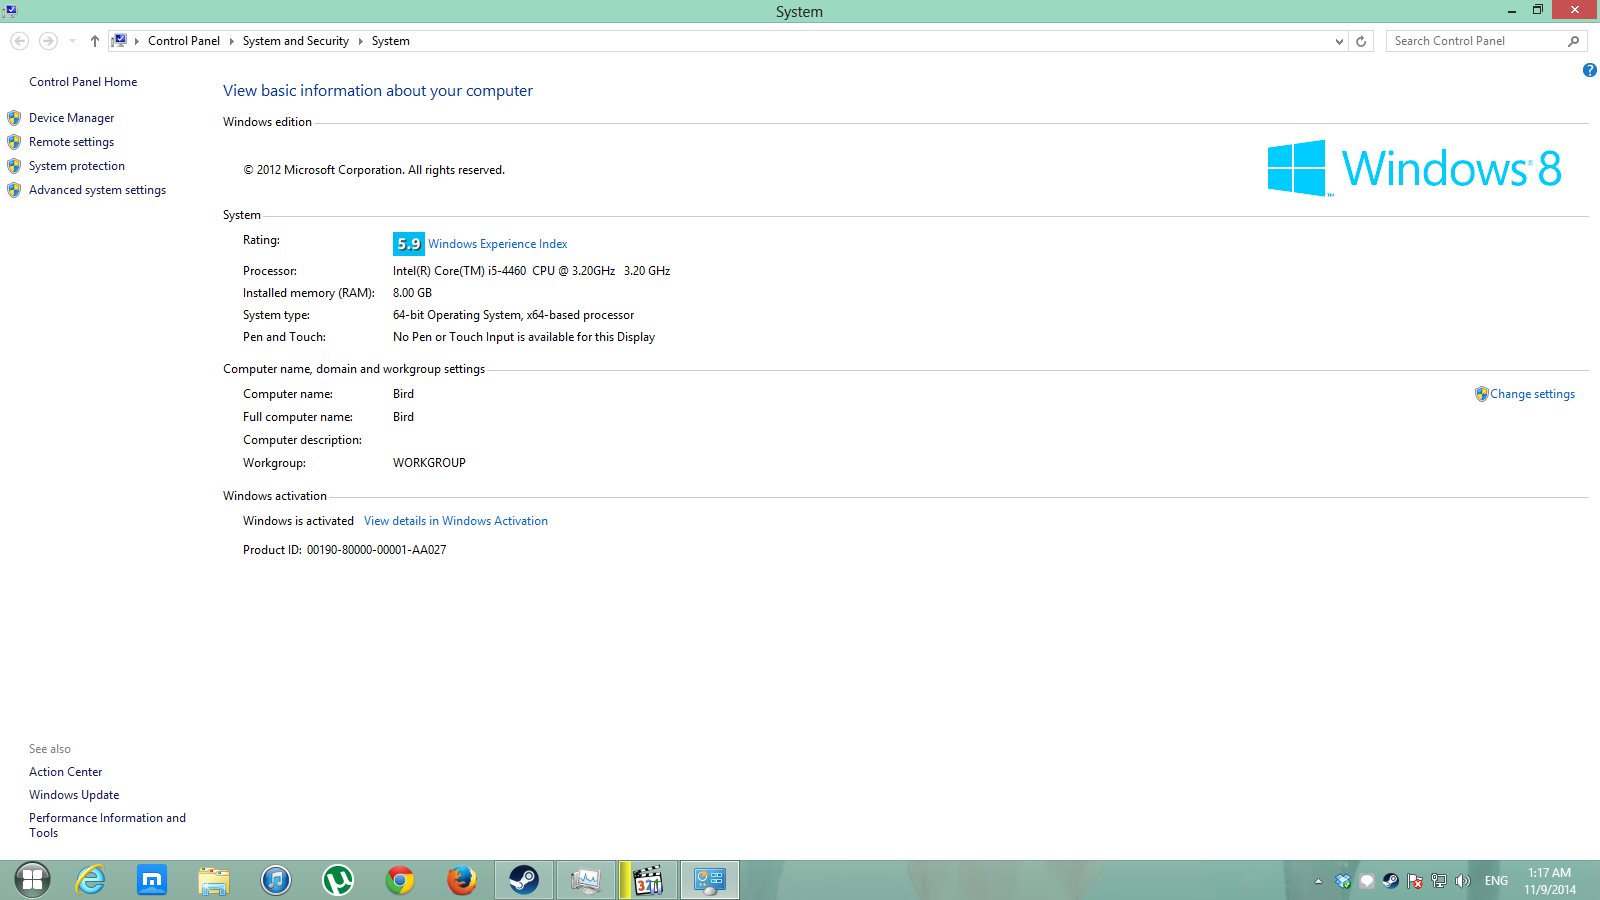The height and width of the screenshot is (900, 1600).
Task: Open Performance Information and Tools
Action: coord(107,825)
